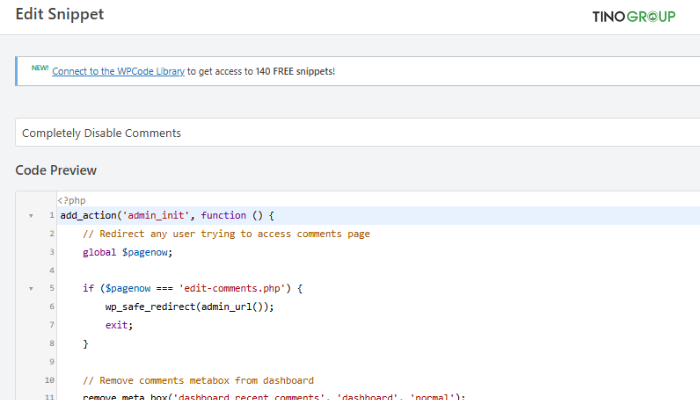The height and width of the screenshot is (400, 700).
Task: Click the 'NEW!' badge in the notice
Action: click(x=40, y=68)
